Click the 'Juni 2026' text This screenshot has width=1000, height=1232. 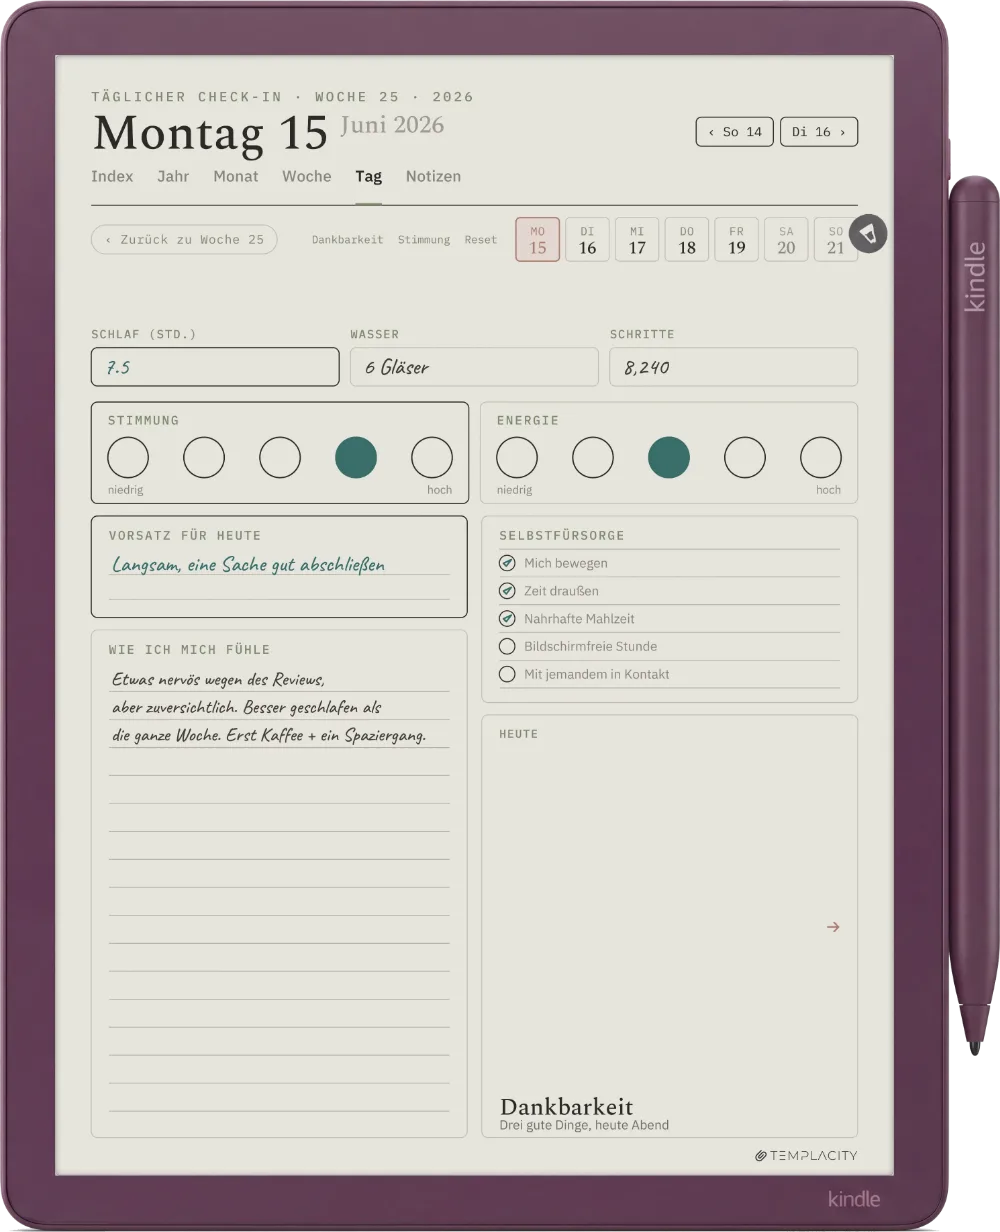point(392,125)
